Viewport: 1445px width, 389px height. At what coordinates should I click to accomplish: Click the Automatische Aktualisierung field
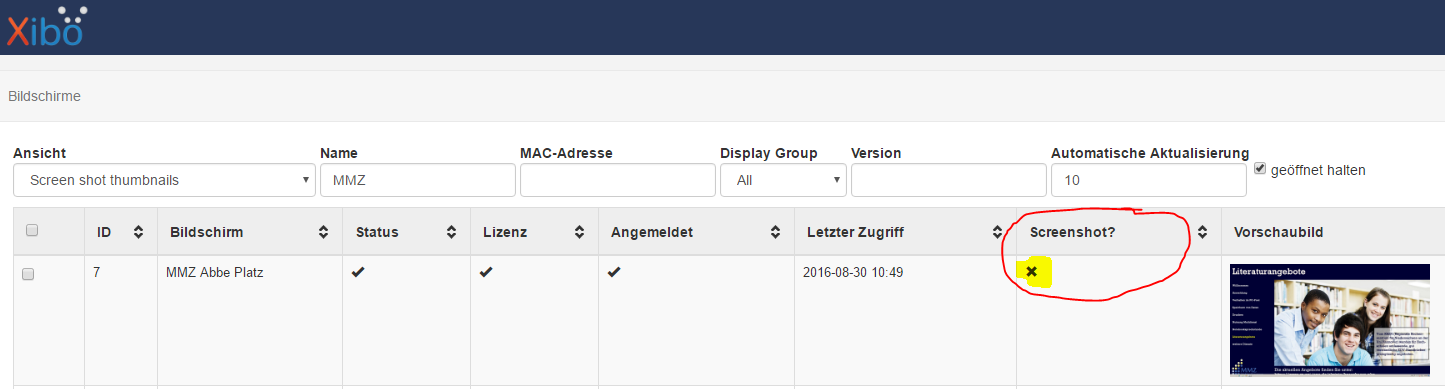point(1149,180)
